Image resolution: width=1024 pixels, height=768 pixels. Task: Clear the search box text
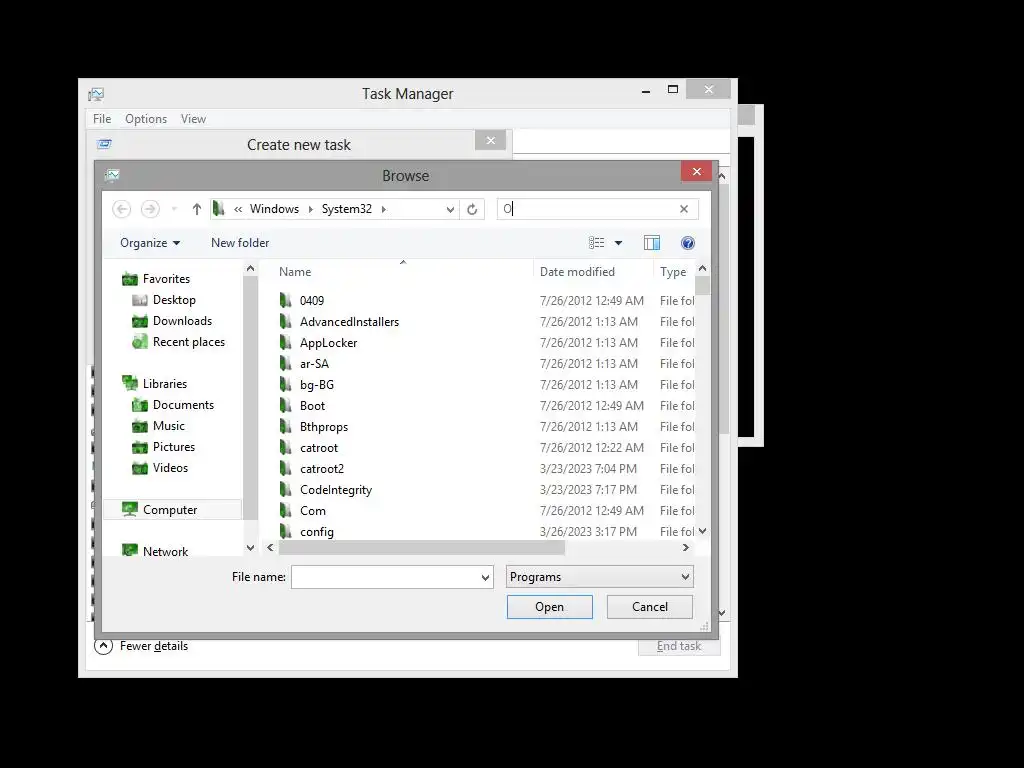point(684,209)
